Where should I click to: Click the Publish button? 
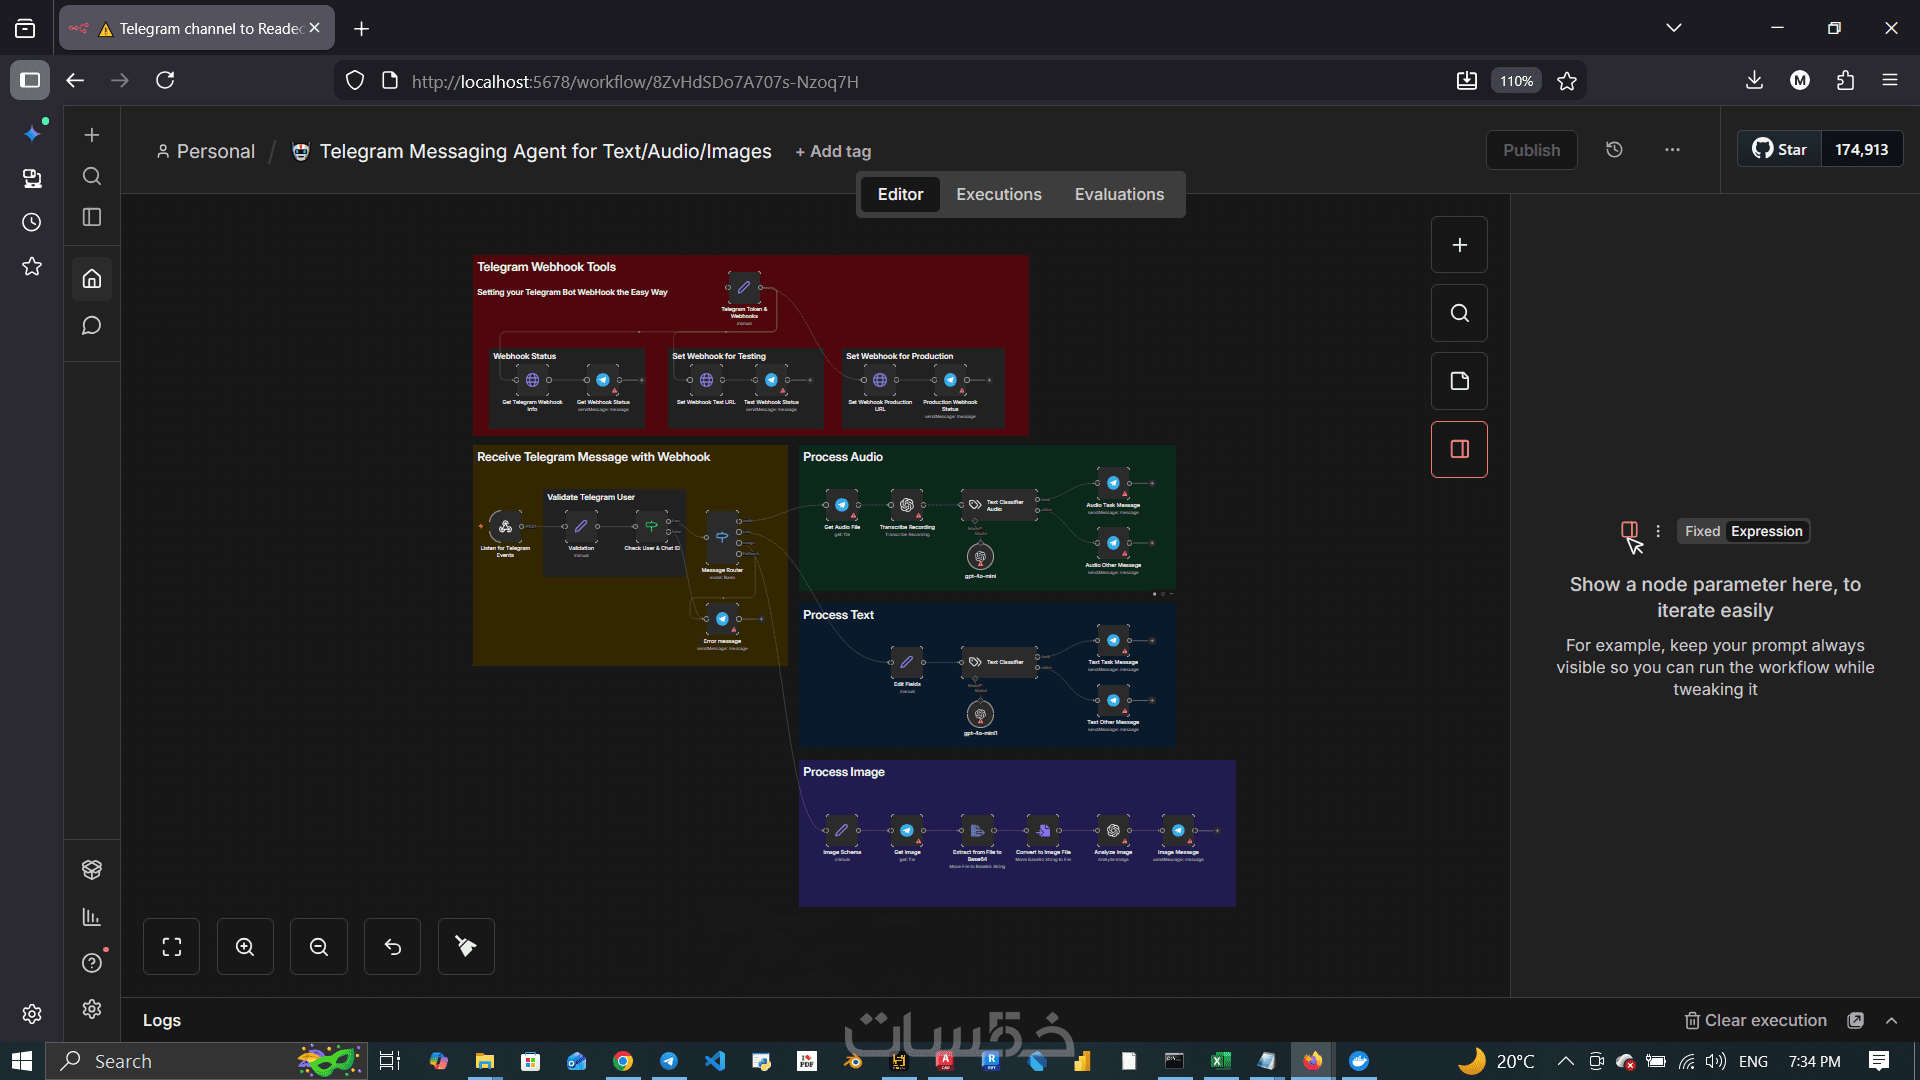click(1531, 150)
